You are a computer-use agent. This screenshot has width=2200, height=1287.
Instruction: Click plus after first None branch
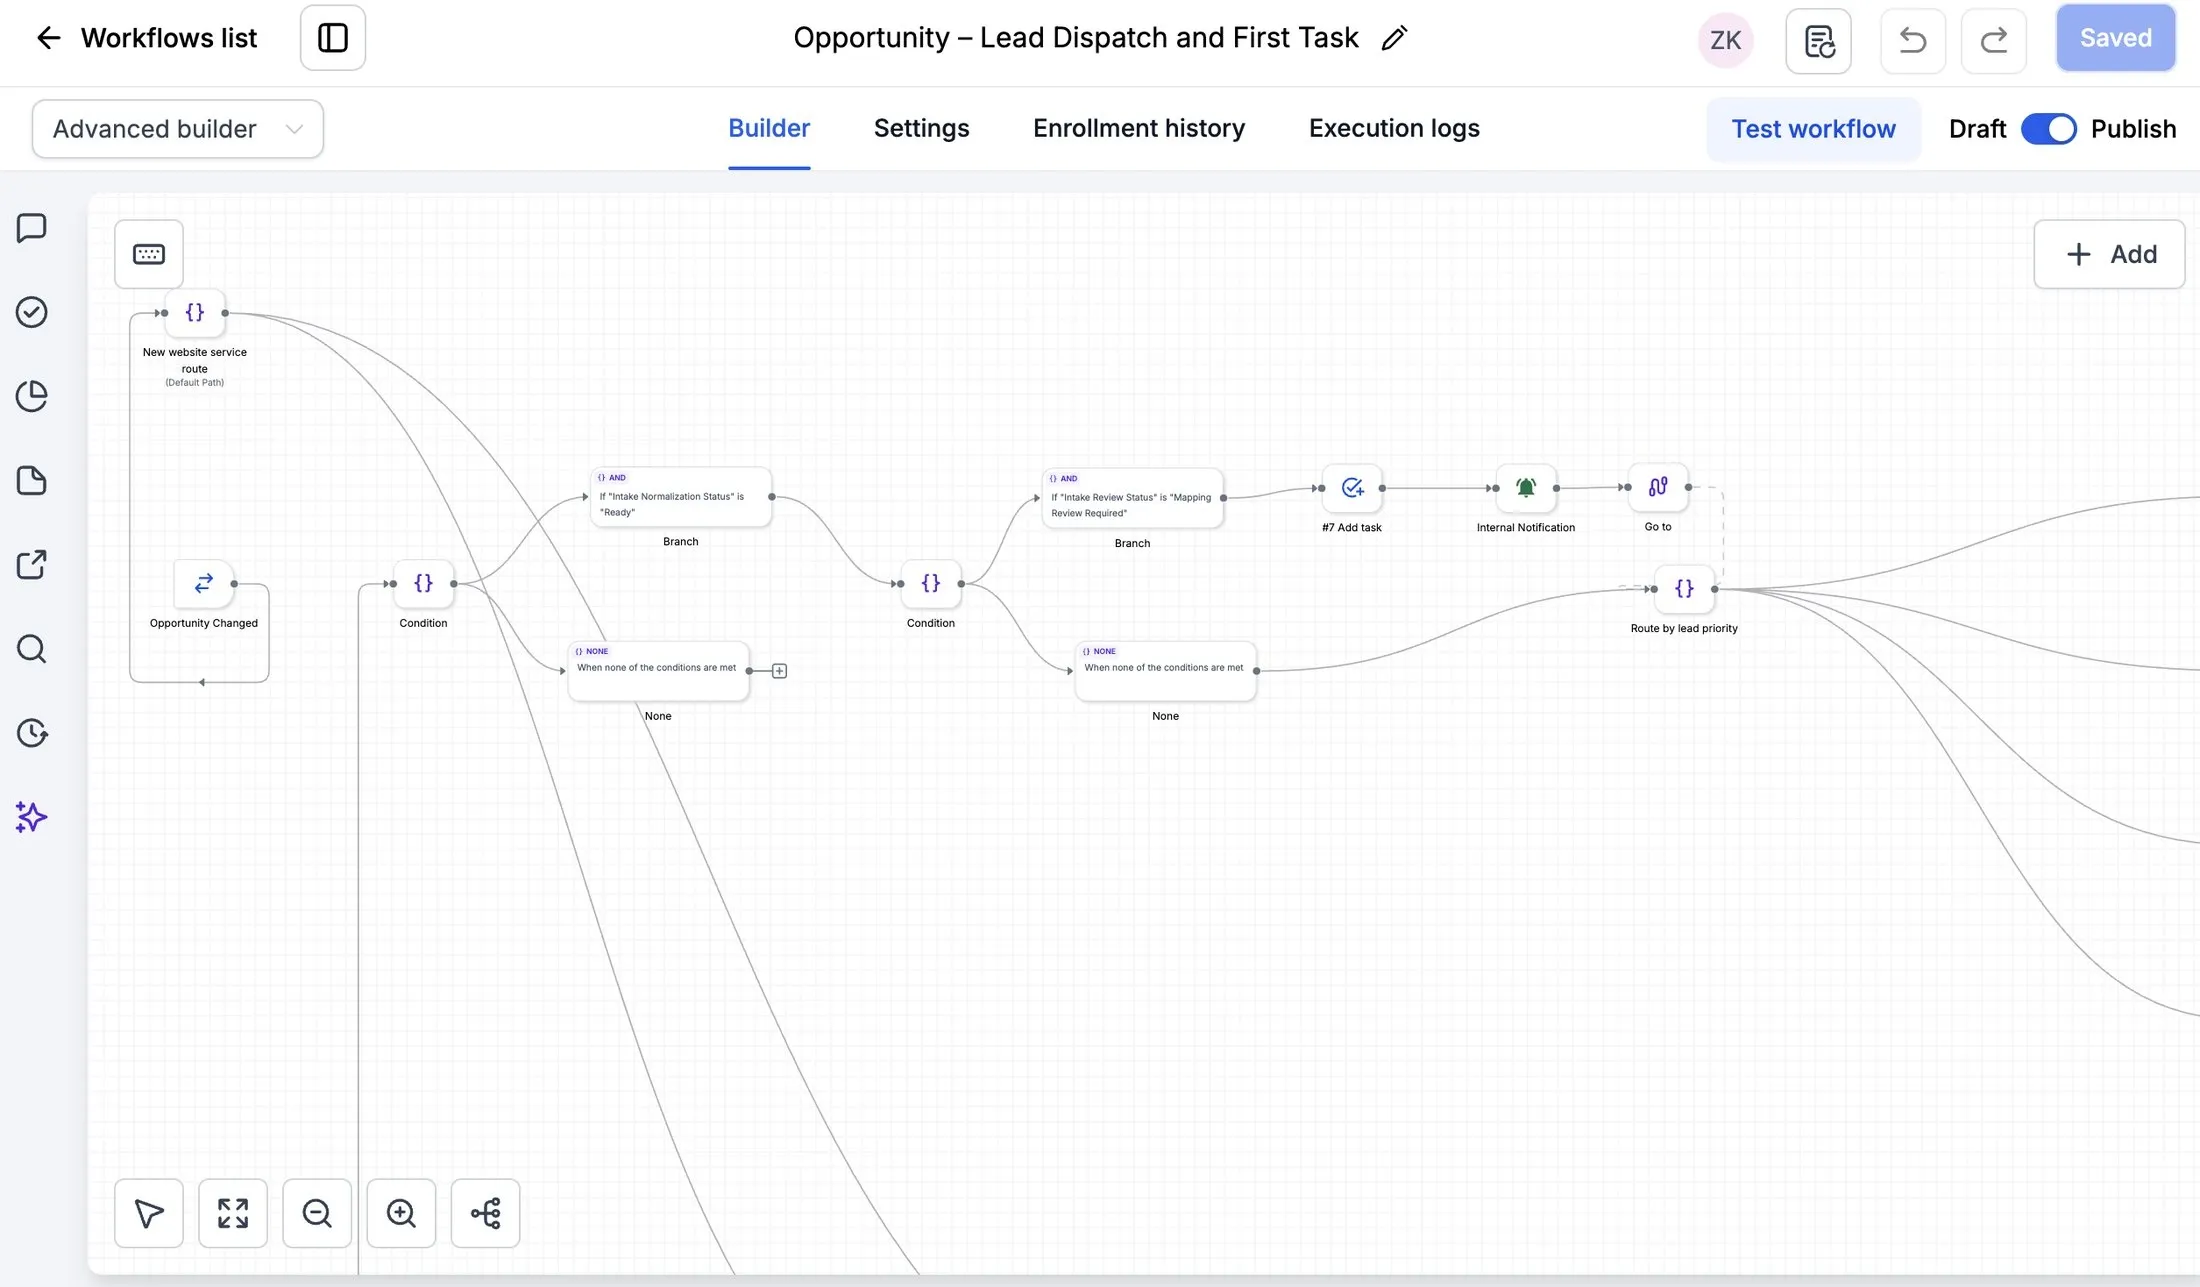(x=780, y=671)
